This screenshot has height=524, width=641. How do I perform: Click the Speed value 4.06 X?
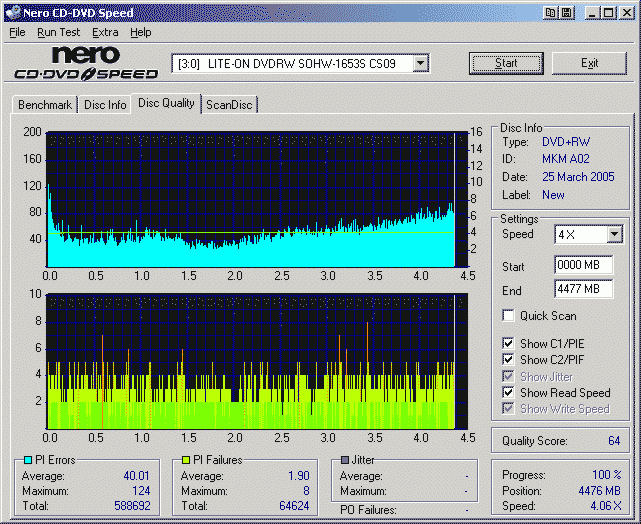[606, 506]
